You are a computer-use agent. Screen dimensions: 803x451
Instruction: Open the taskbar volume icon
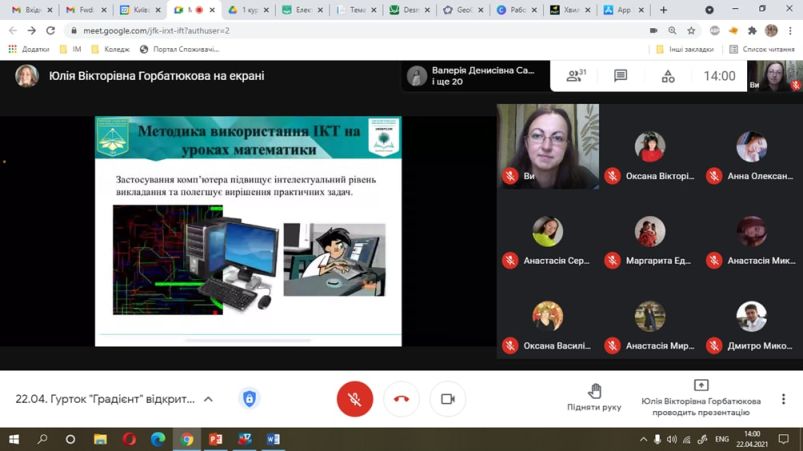pos(672,439)
